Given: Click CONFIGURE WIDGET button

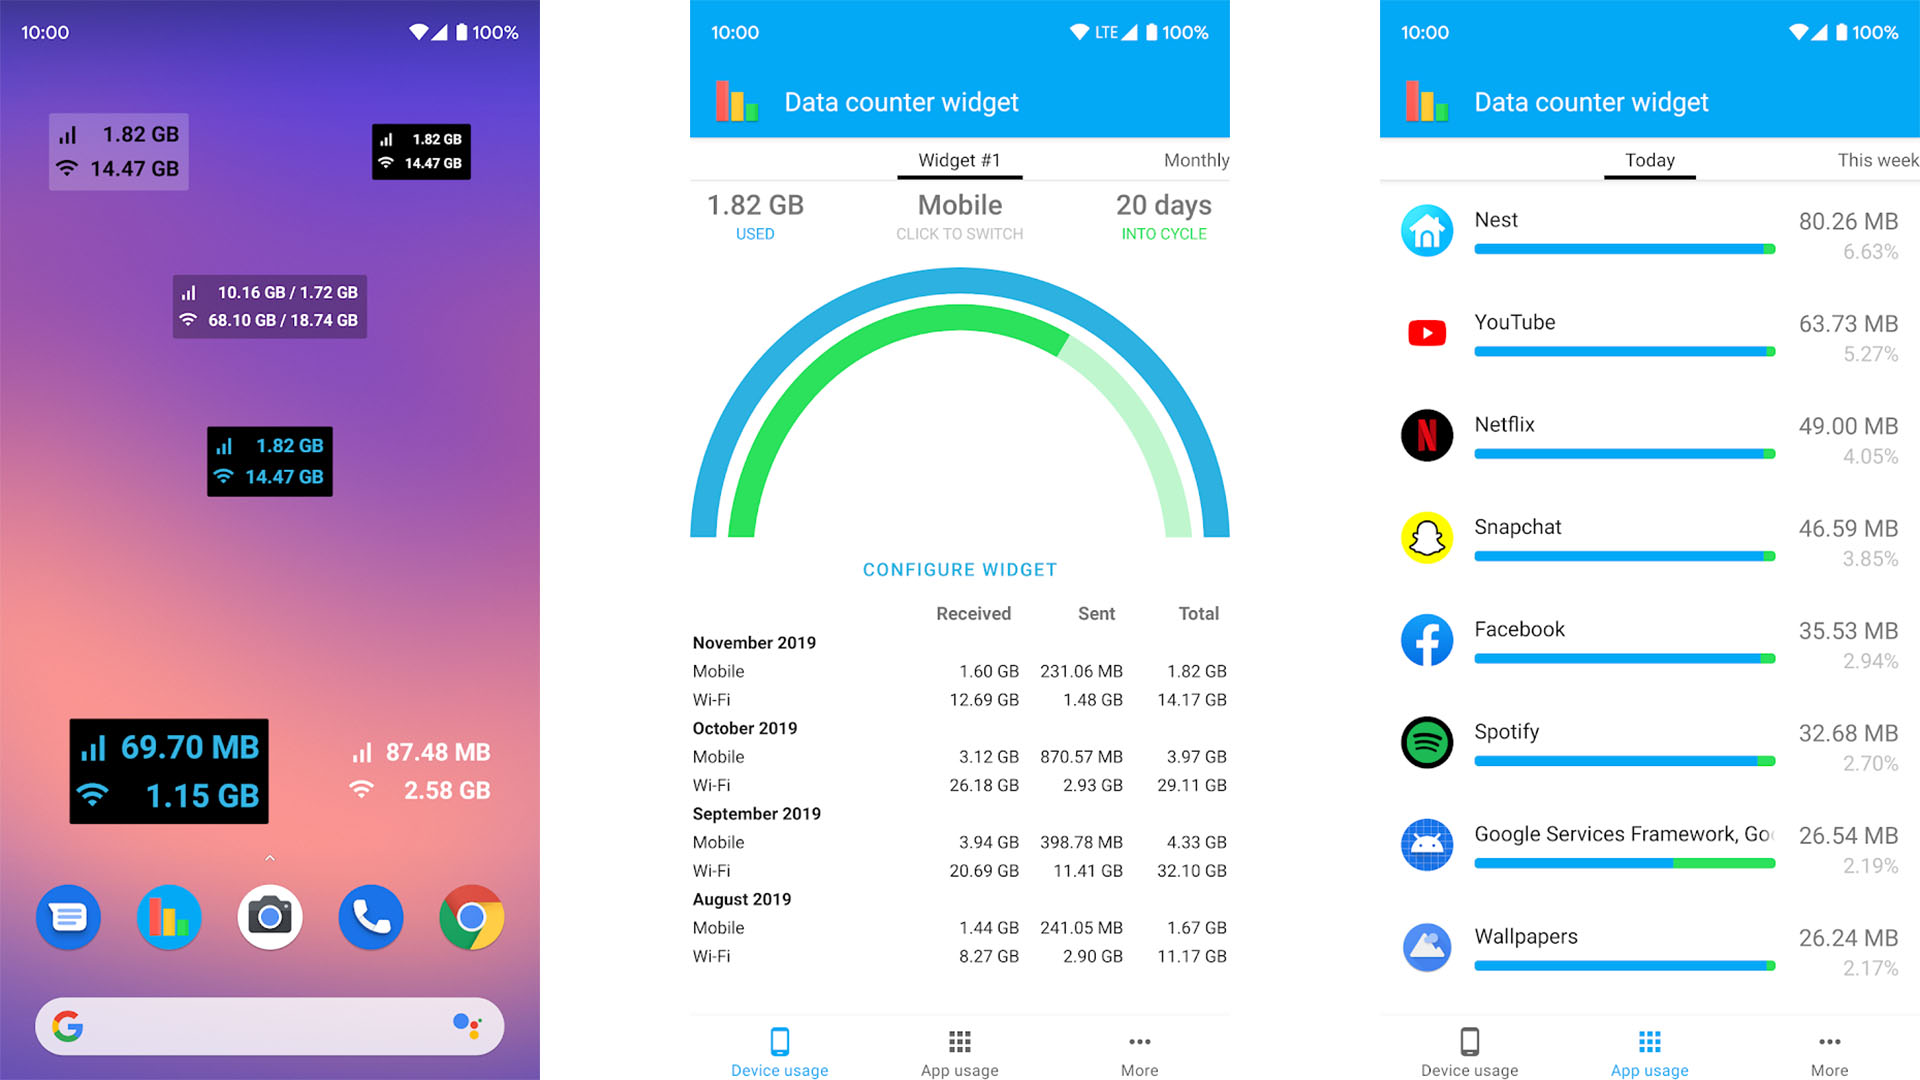Looking at the screenshot, I should (959, 568).
